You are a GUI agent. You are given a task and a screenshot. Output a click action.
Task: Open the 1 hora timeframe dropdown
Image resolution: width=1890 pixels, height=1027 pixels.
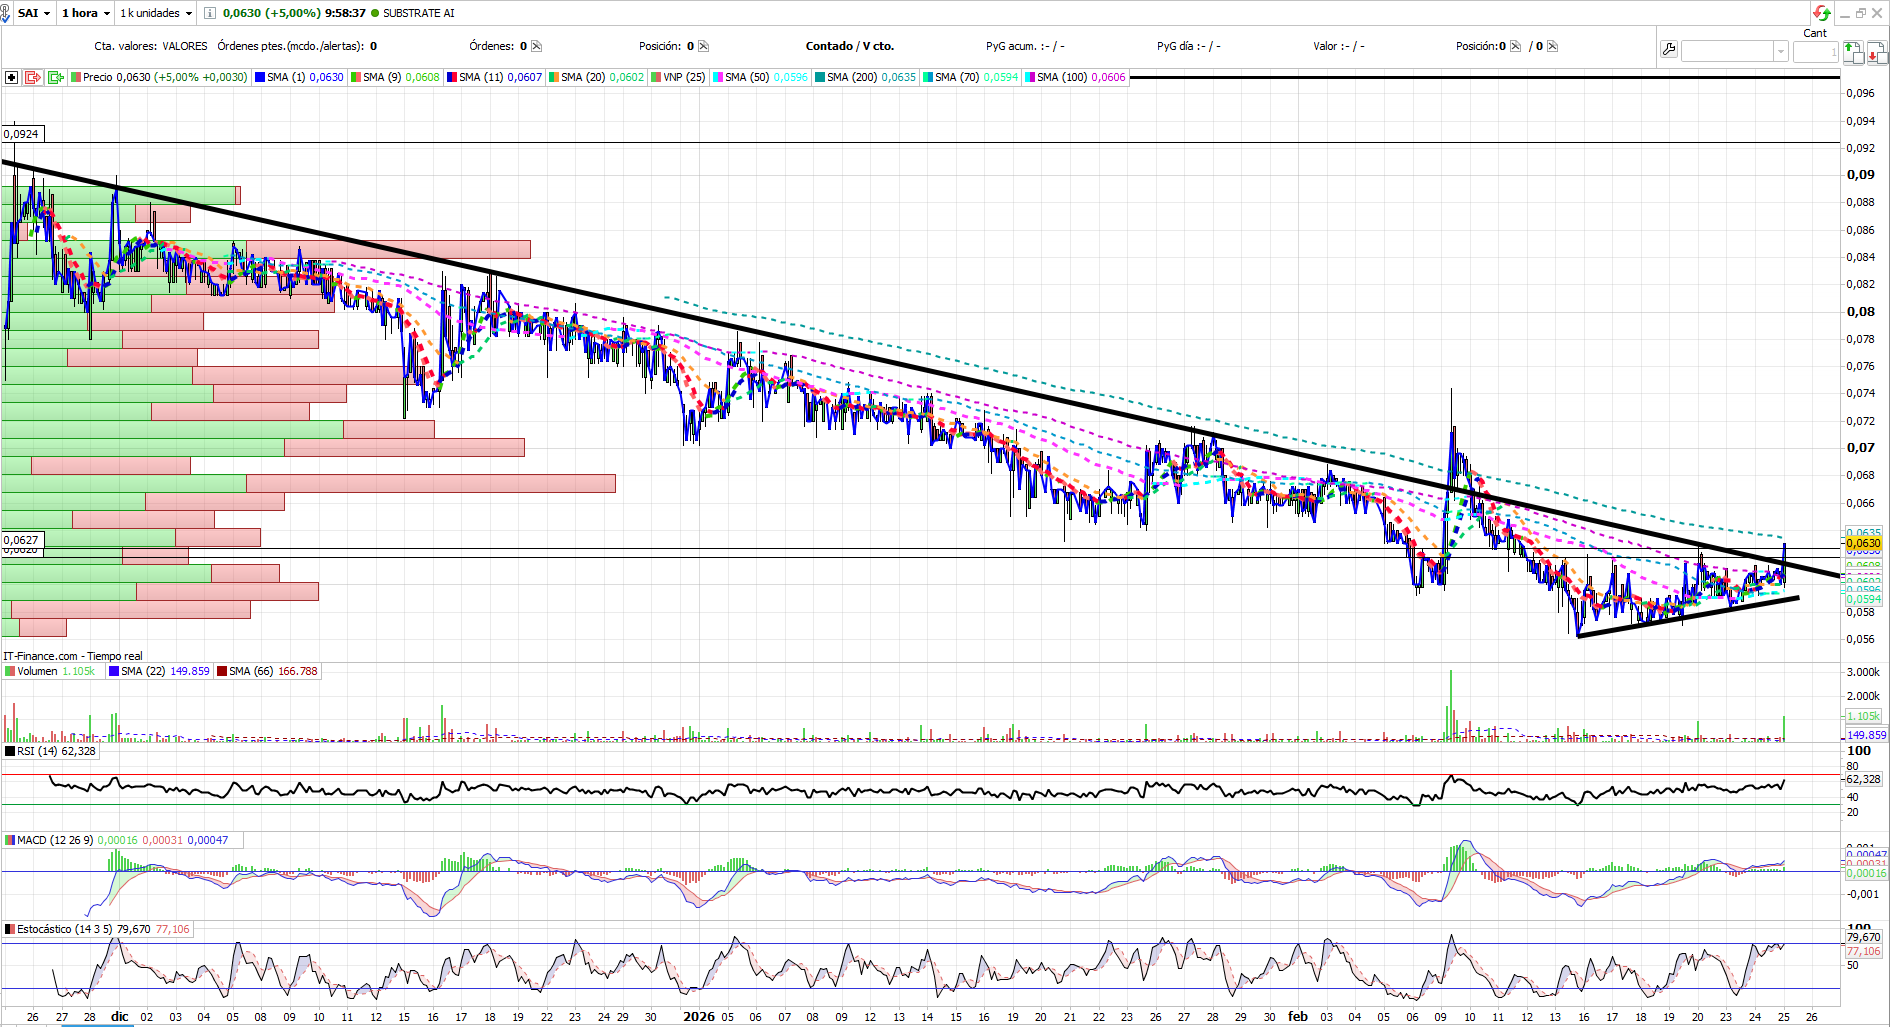[86, 13]
